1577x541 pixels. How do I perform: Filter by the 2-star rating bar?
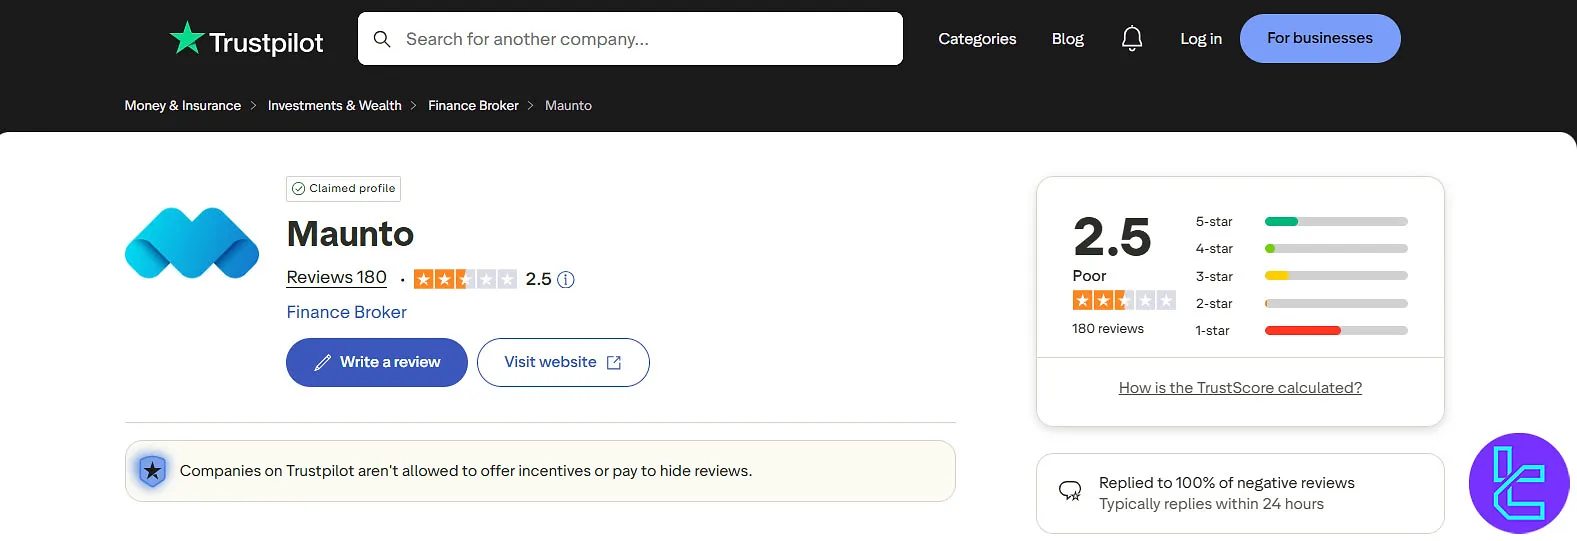1336,303
